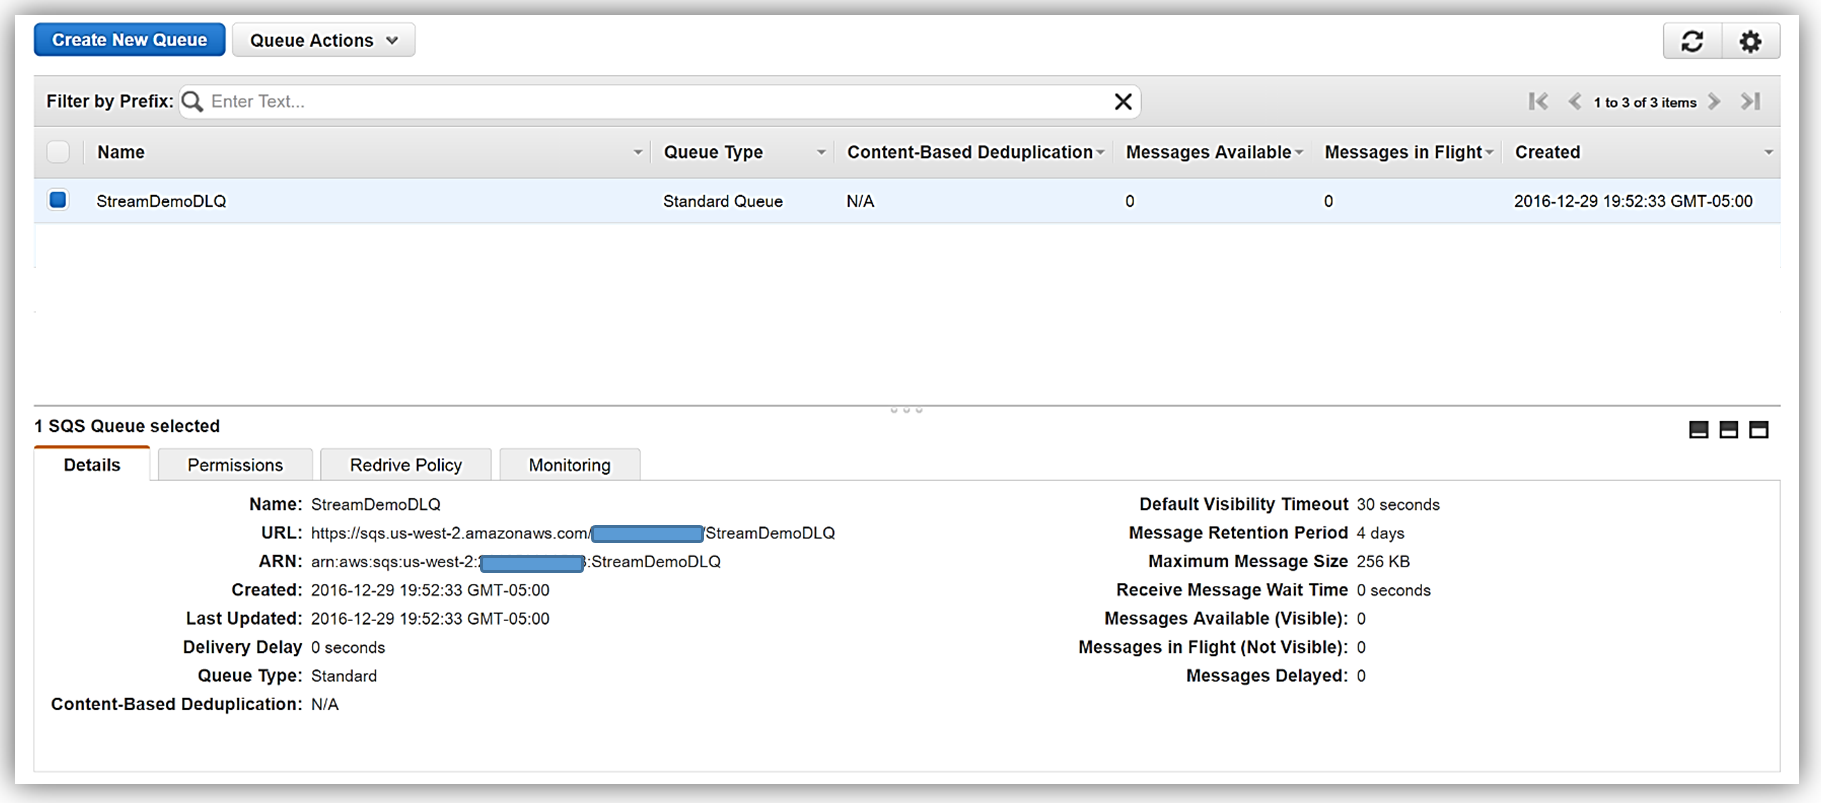
Task: Go to the previous page arrow
Action: click(x=1575, y=101)
